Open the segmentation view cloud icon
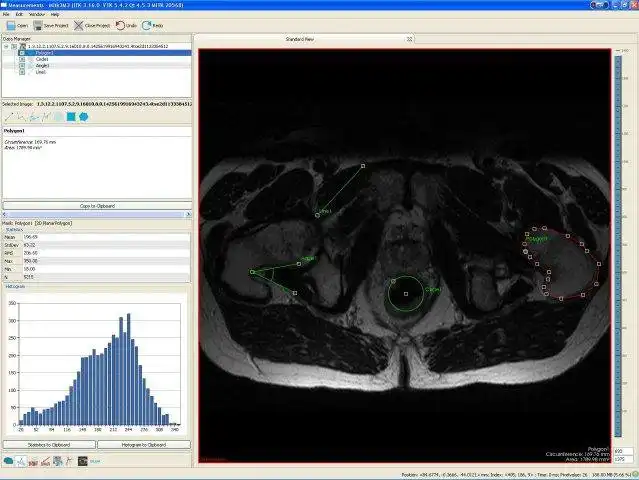This screenshot has height=480, width=639. 8,461
